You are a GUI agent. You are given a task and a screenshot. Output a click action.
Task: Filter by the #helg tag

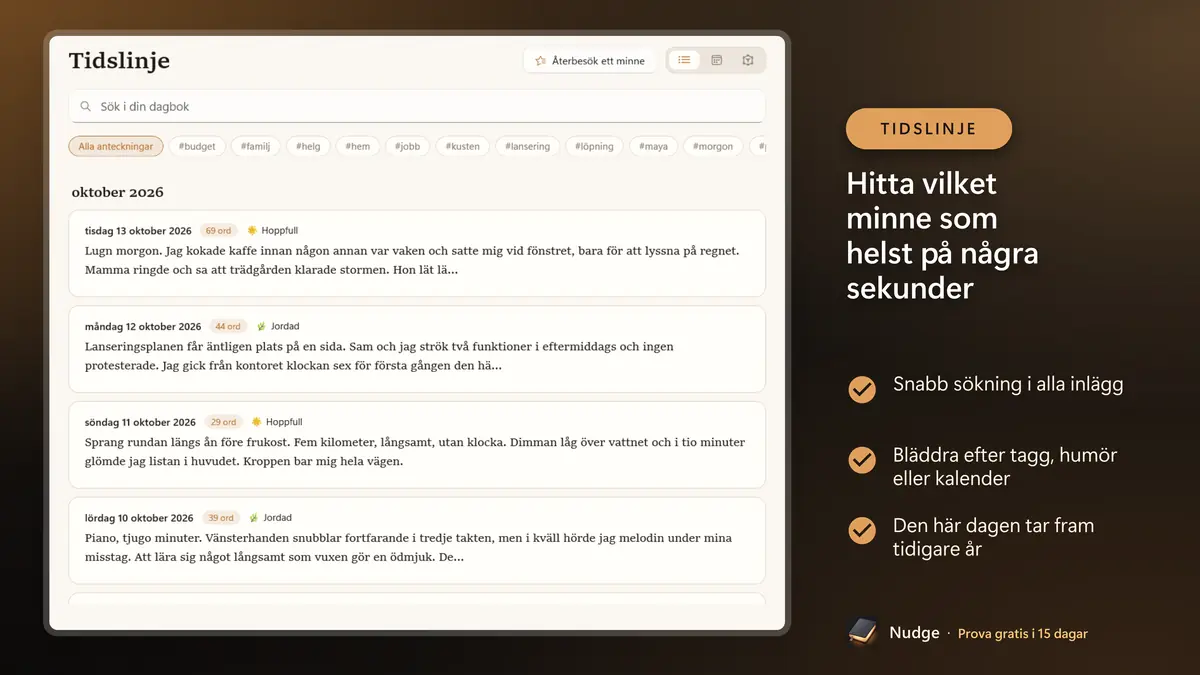pyautogui.click(x=308, y=146)
